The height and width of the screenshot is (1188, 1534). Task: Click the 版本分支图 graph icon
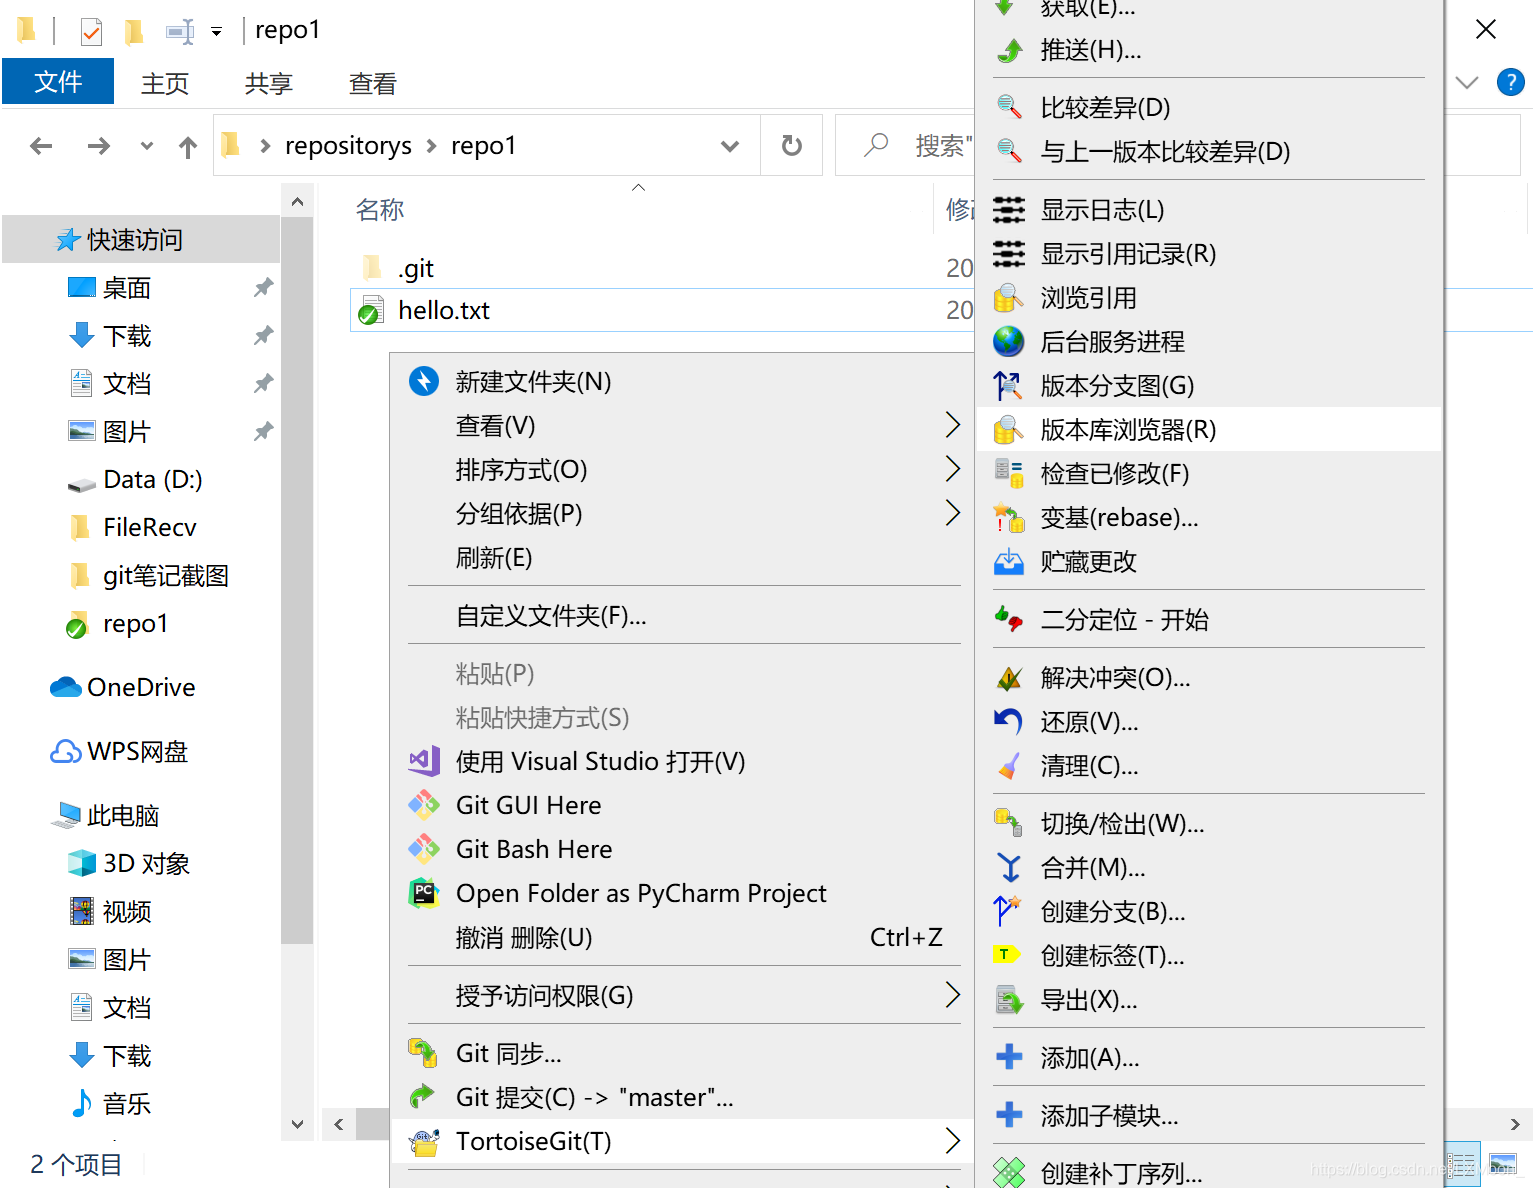(x=1009, y=386)
